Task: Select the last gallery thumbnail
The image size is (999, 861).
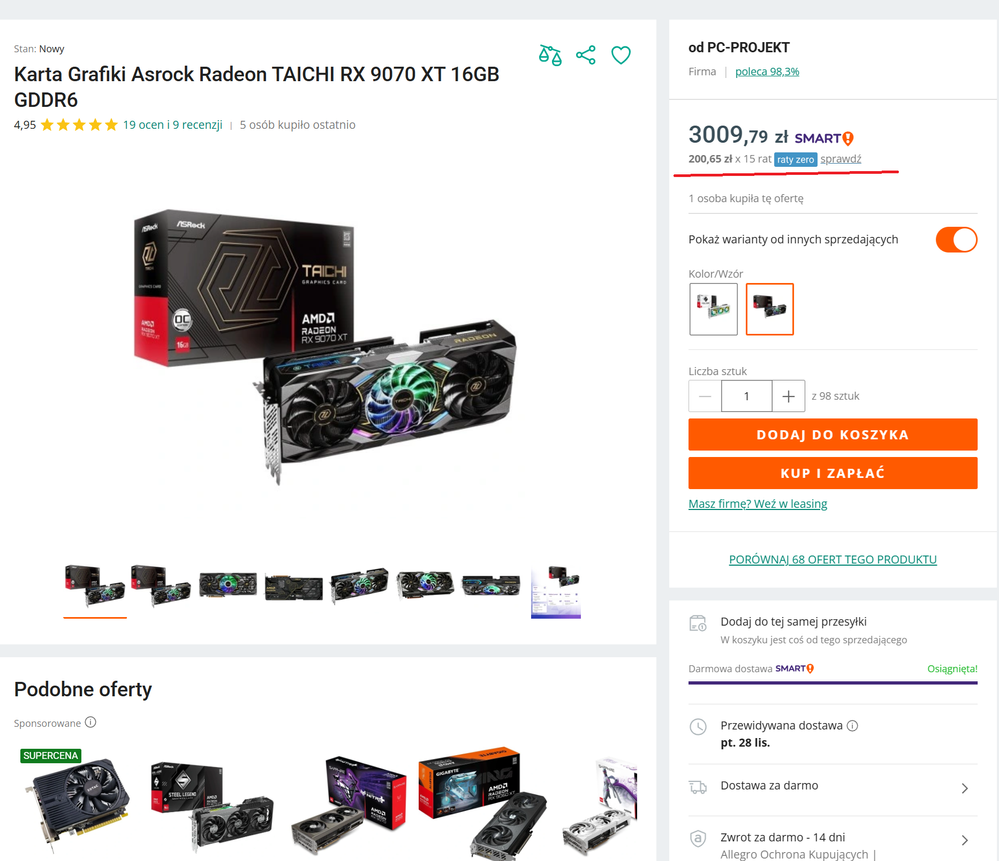Action: pyautogui.click(x=556, y=591)
